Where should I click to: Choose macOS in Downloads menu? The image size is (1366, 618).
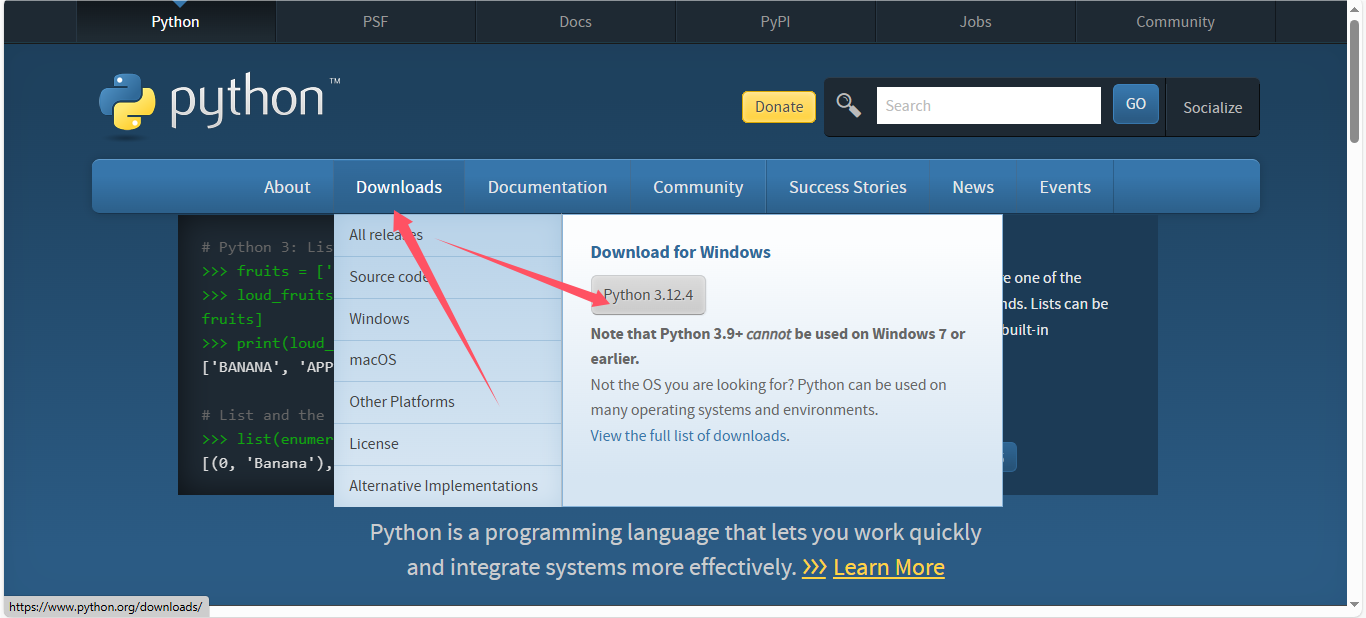point(448,360)
